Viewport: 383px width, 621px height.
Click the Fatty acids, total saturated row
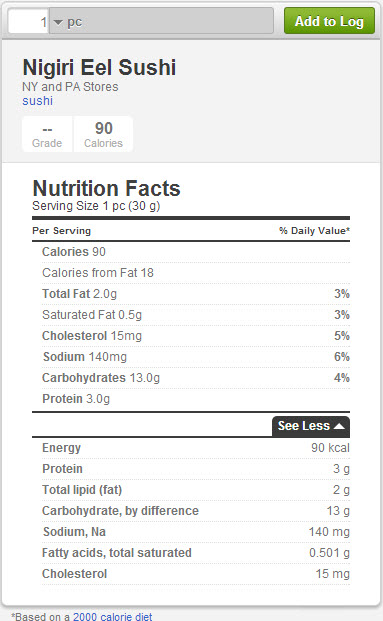click(196, 553)
